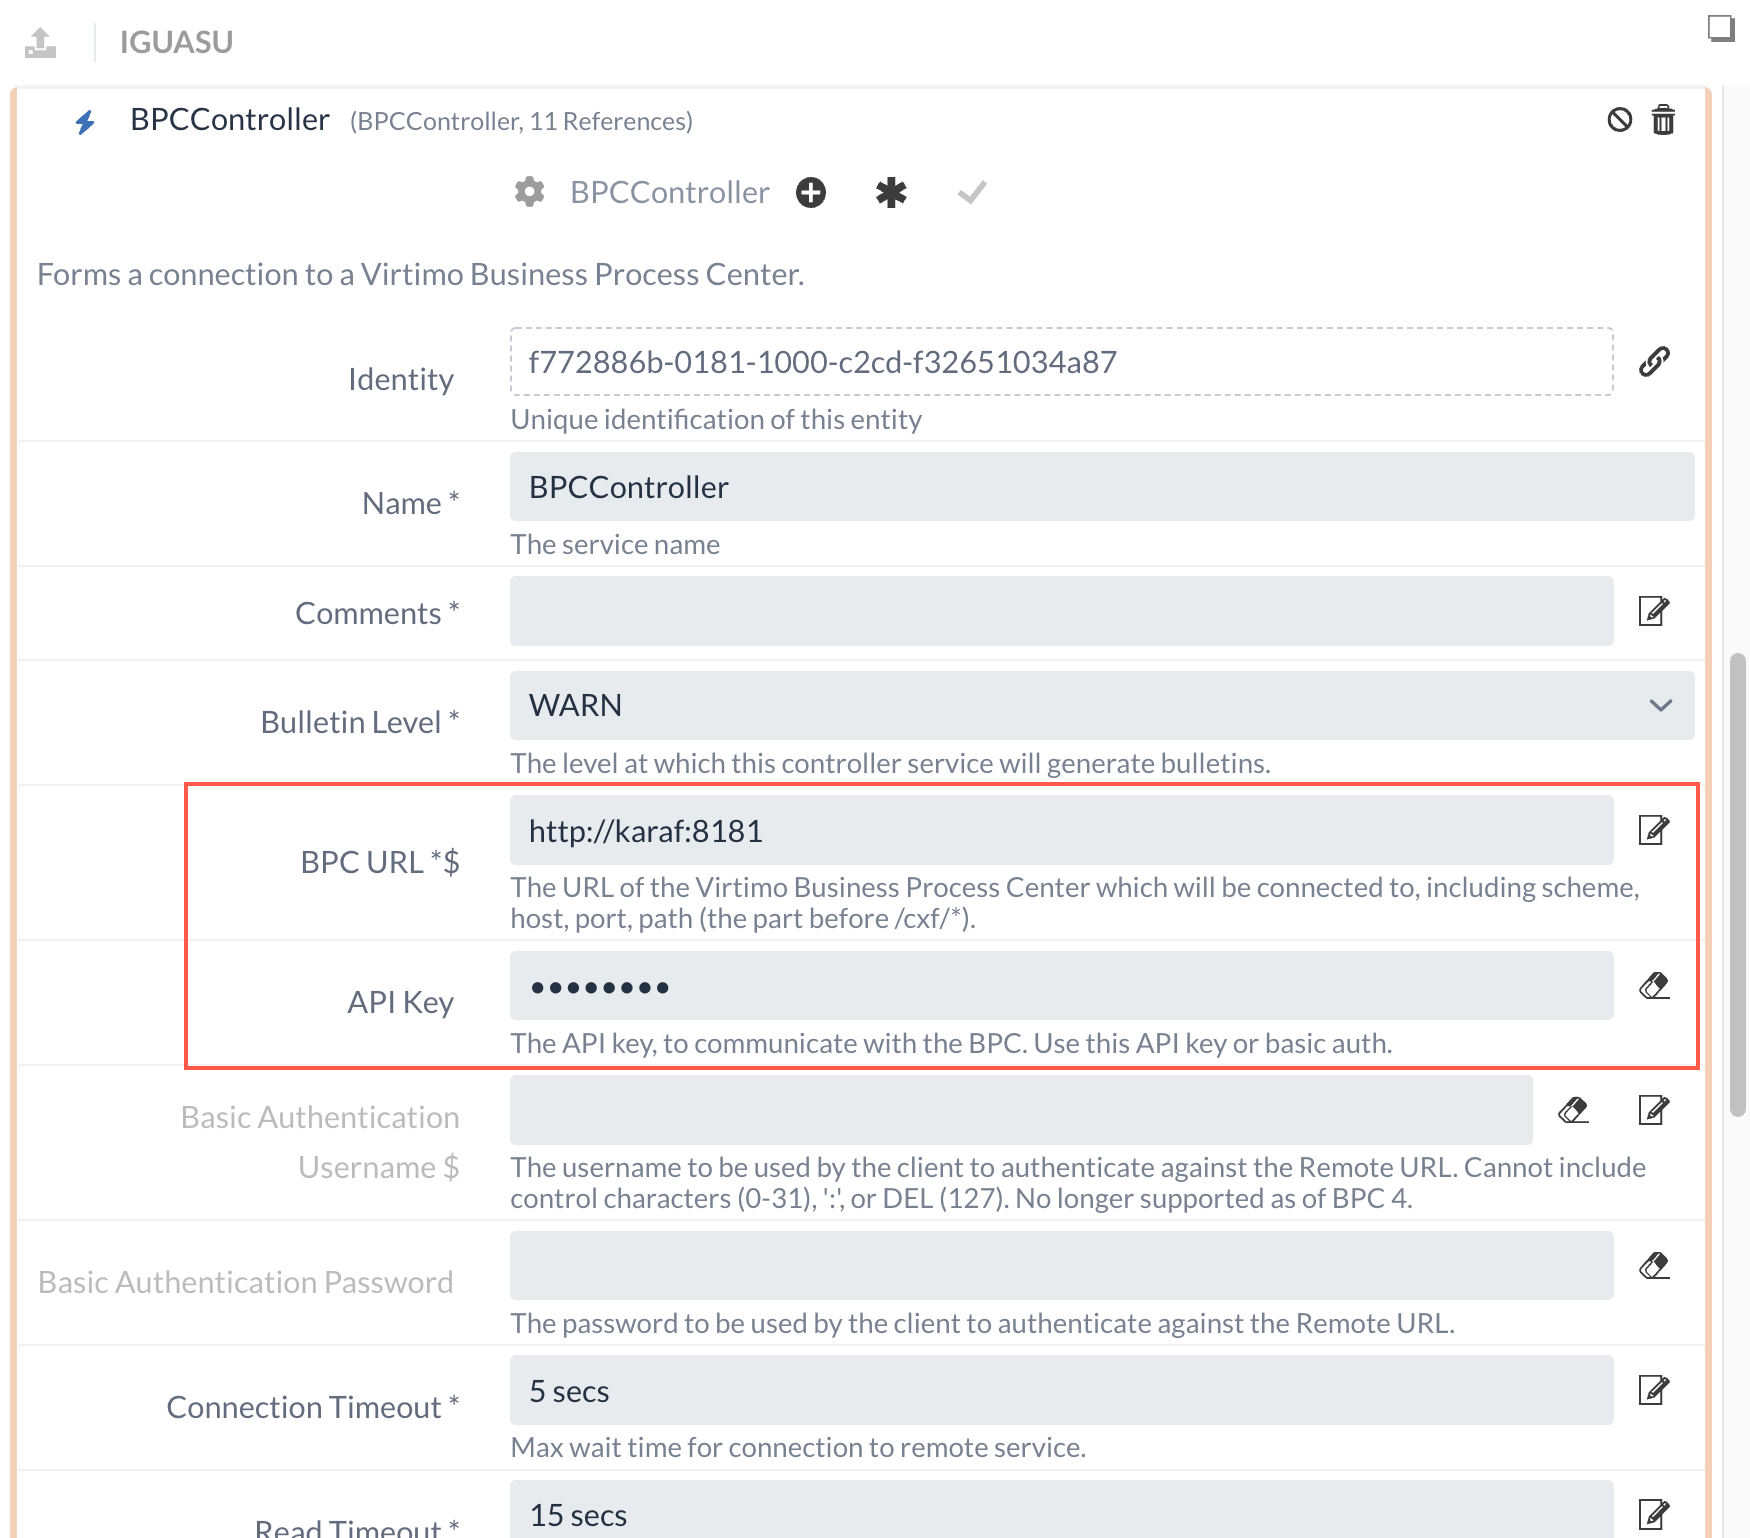
Task: Click 'The API key, to communicate' helper text
Action: (x=951, y=1043)
